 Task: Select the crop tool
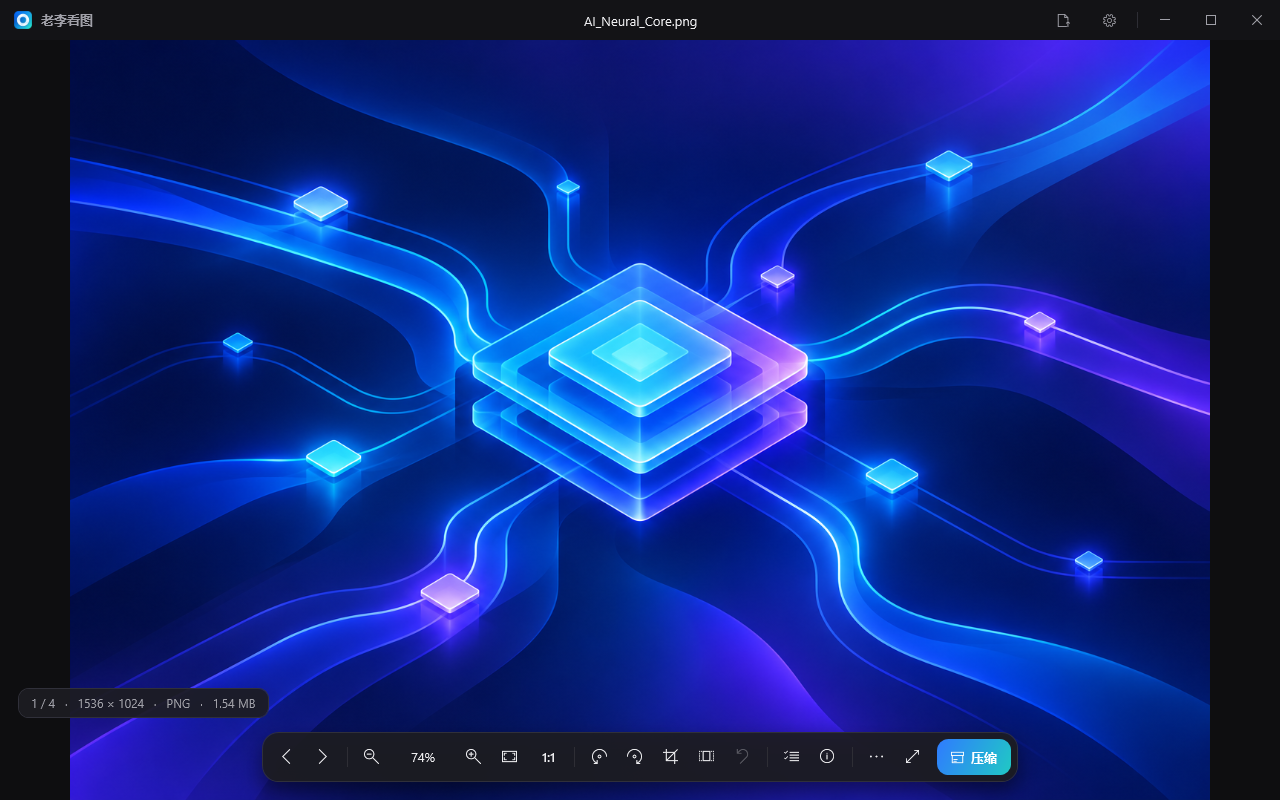pos(671,757)
